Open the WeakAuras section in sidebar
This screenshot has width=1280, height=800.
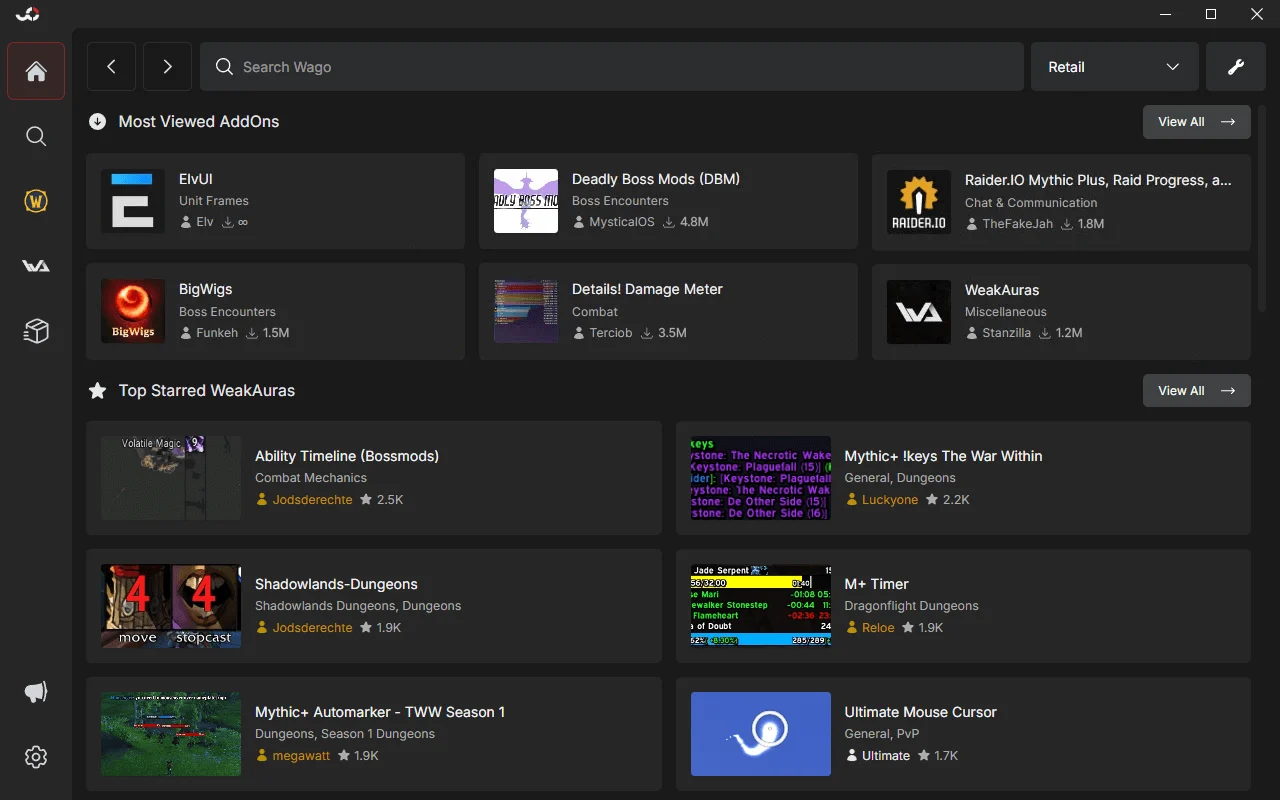coord(36,266)
